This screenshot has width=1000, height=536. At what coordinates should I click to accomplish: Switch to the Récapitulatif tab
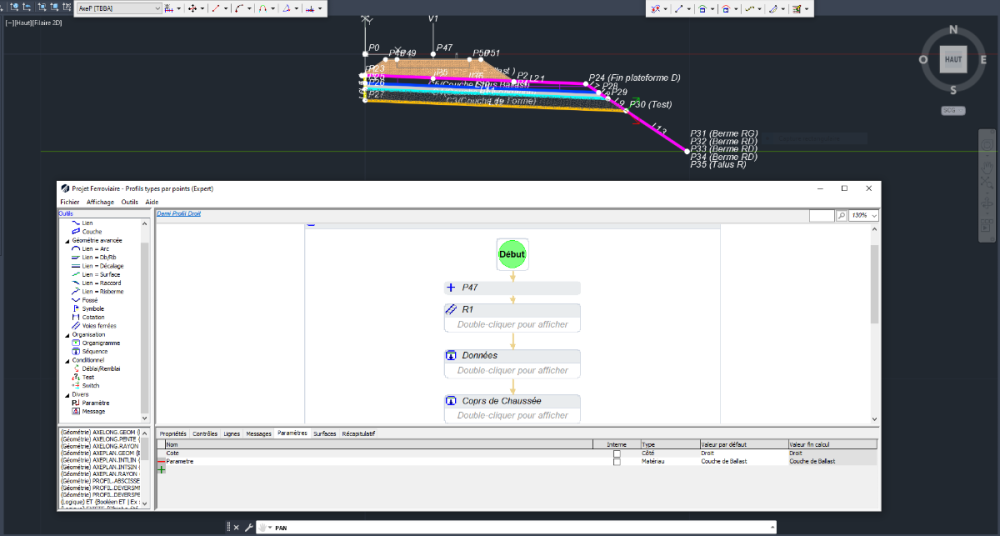[x=358, y=433]
